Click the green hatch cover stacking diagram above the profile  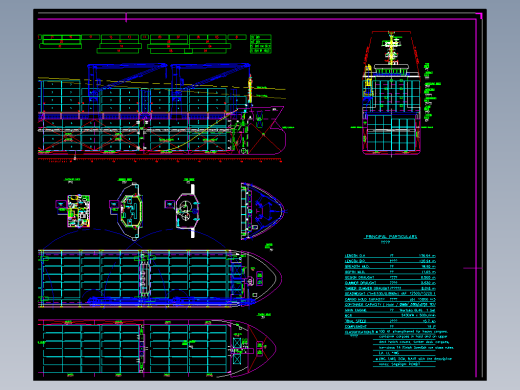click(x=143, y=44)
